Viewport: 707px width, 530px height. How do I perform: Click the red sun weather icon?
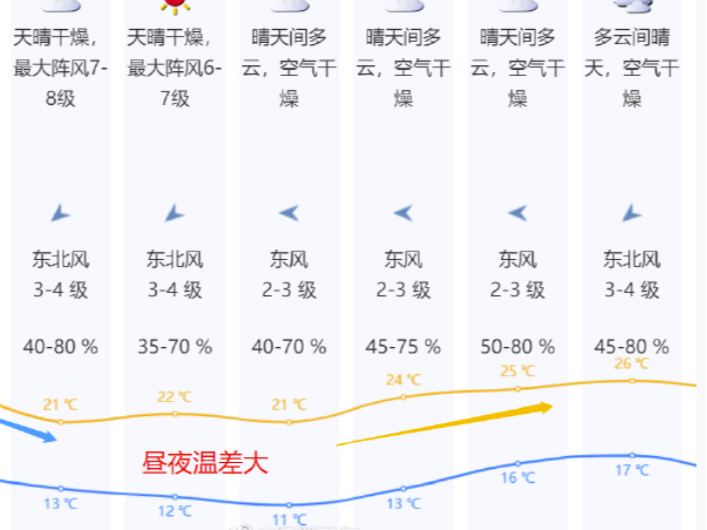[175, 6]
